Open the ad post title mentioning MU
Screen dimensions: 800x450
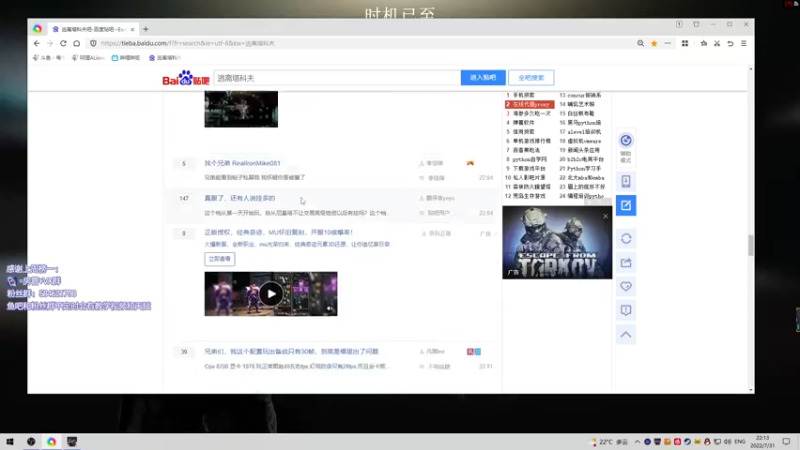point(279,232)
